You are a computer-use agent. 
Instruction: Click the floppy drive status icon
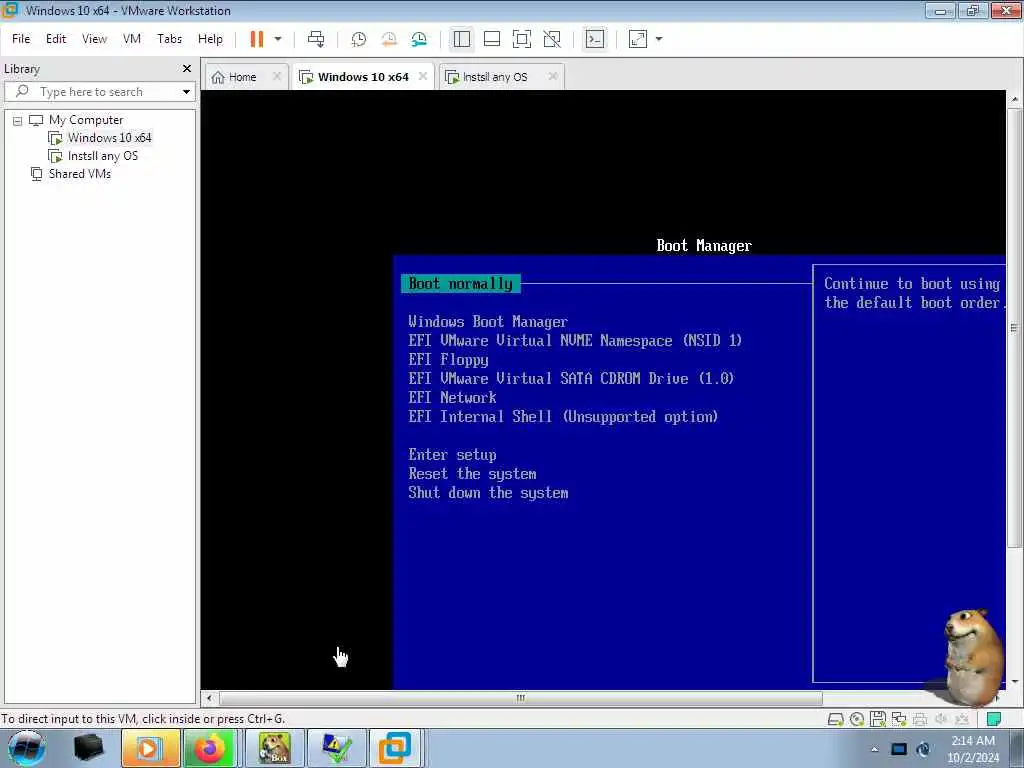[x=878, y=720]
